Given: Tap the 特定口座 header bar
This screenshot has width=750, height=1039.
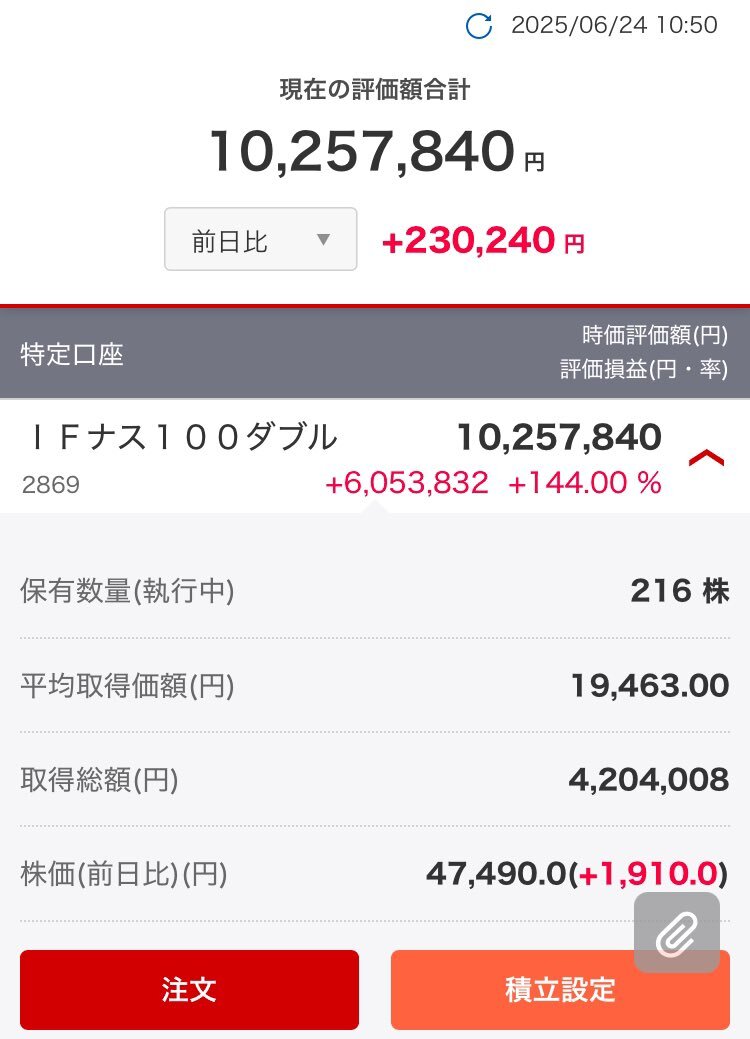Looking at the screenshot, I should coord(375,353).
